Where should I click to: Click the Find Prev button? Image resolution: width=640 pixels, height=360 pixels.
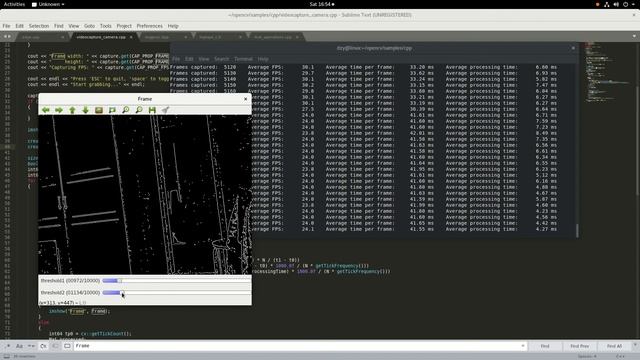[580, 346]
